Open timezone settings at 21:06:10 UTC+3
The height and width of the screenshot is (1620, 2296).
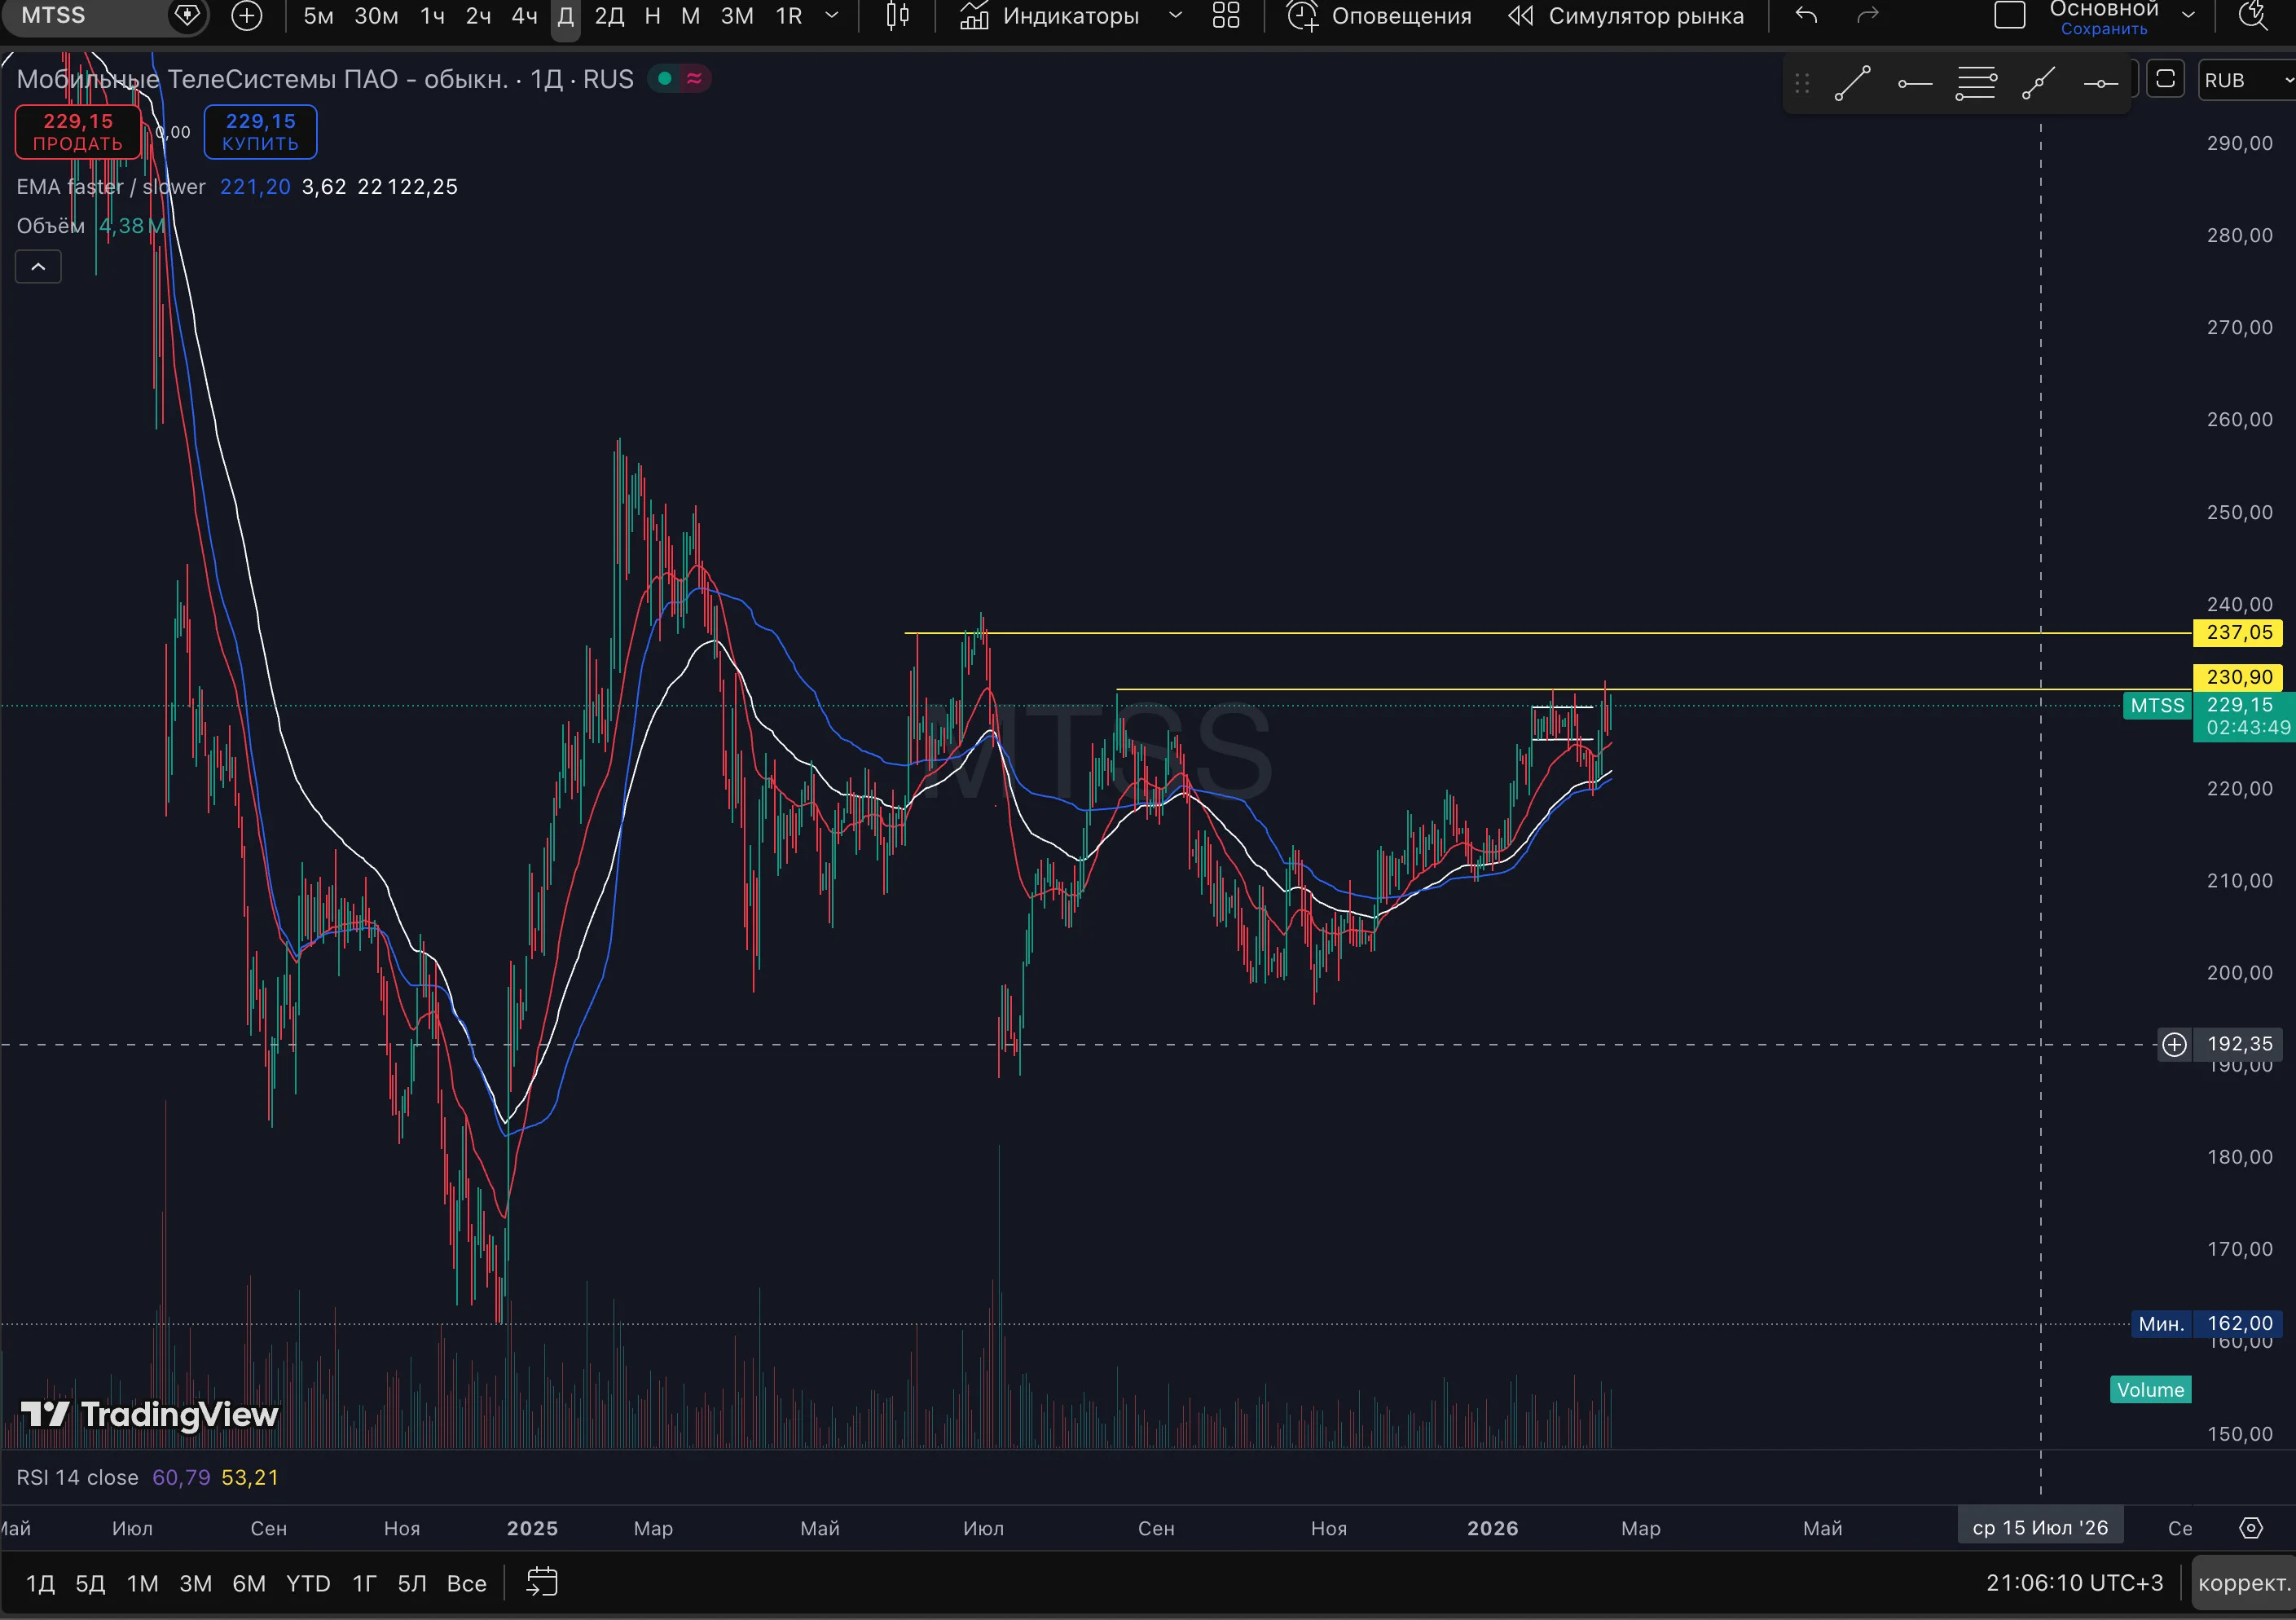pos(2074,1583)
